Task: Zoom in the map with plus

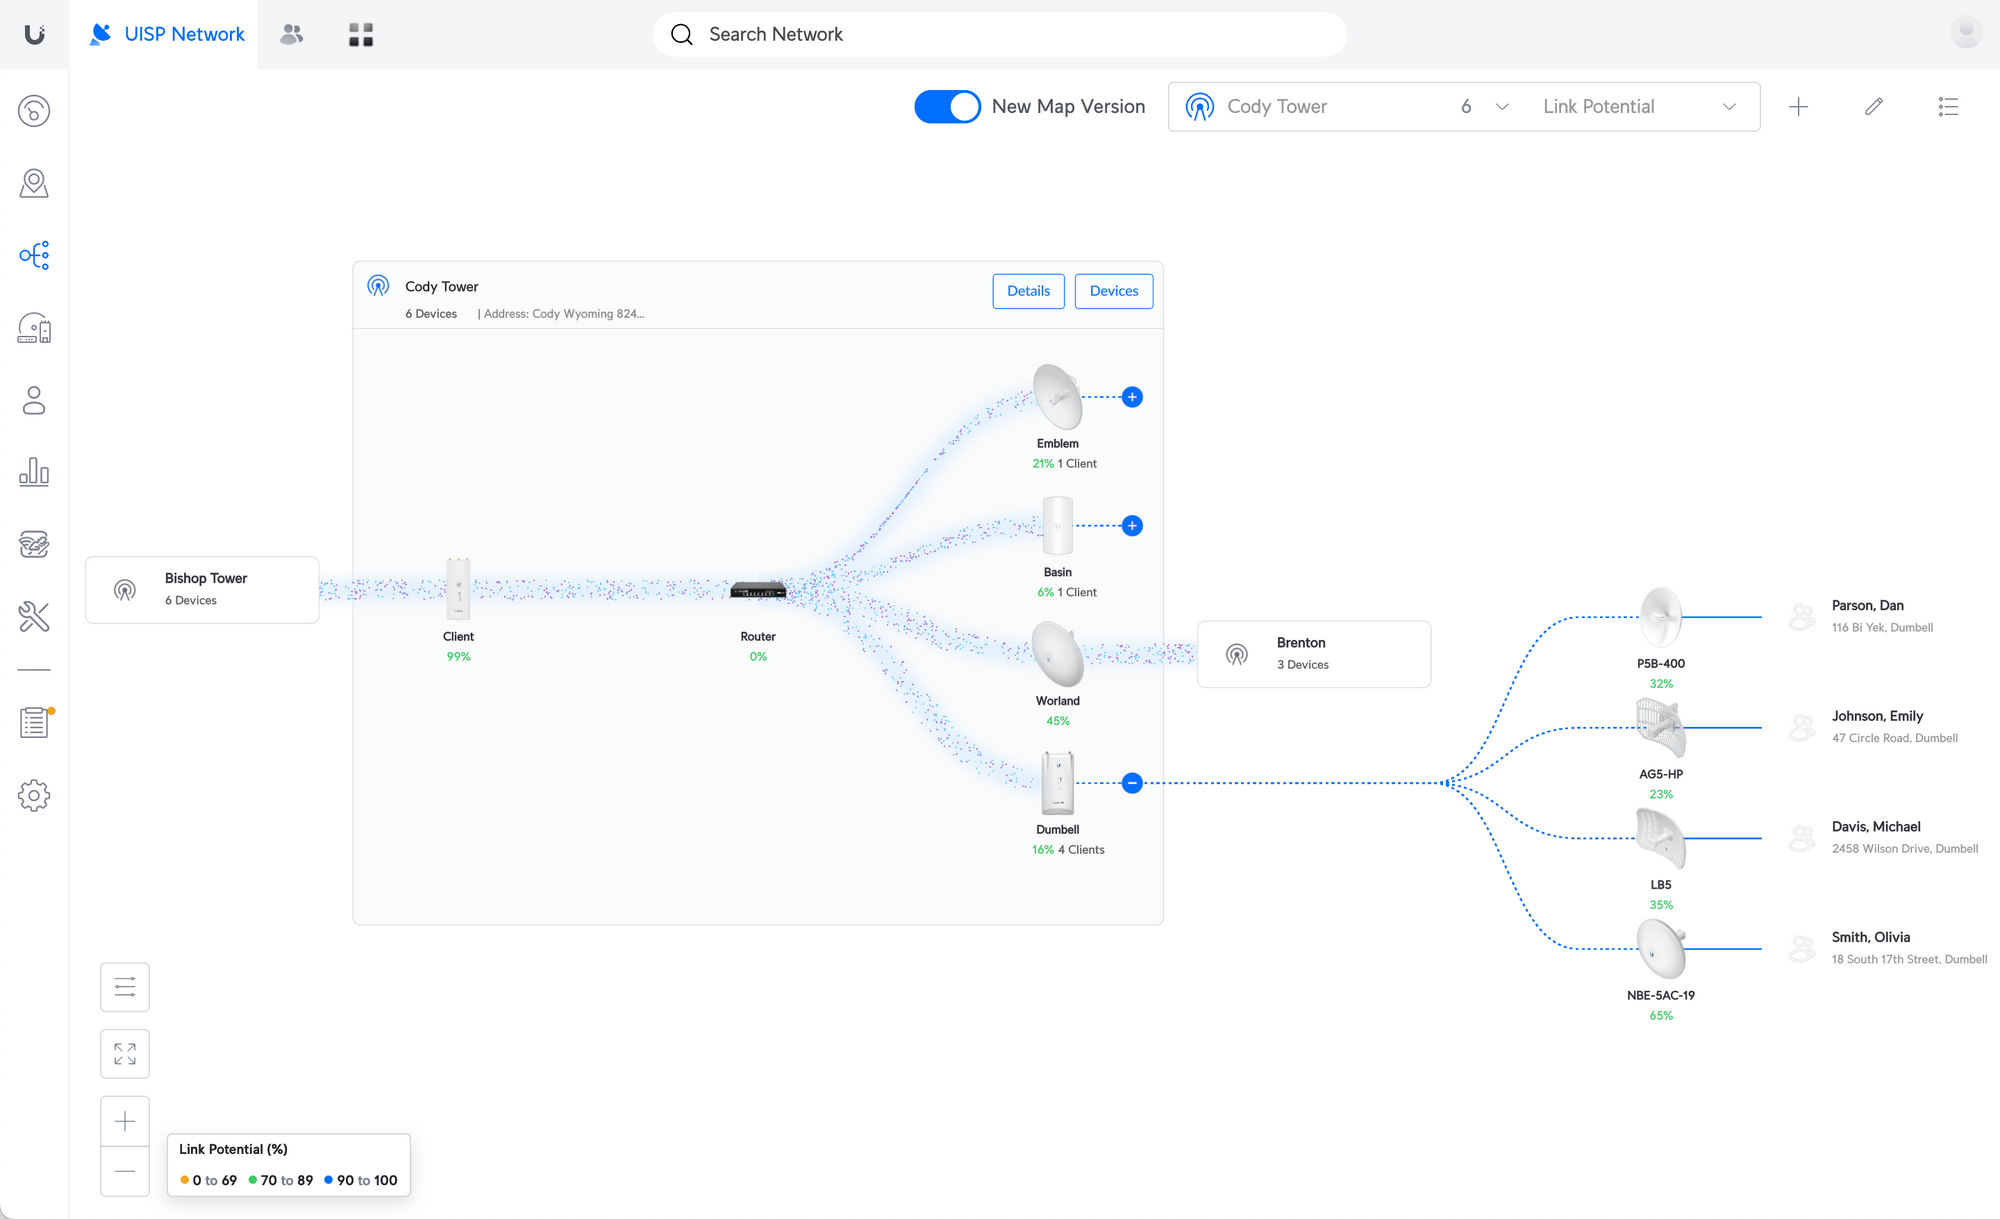Action: (125, 1122)
